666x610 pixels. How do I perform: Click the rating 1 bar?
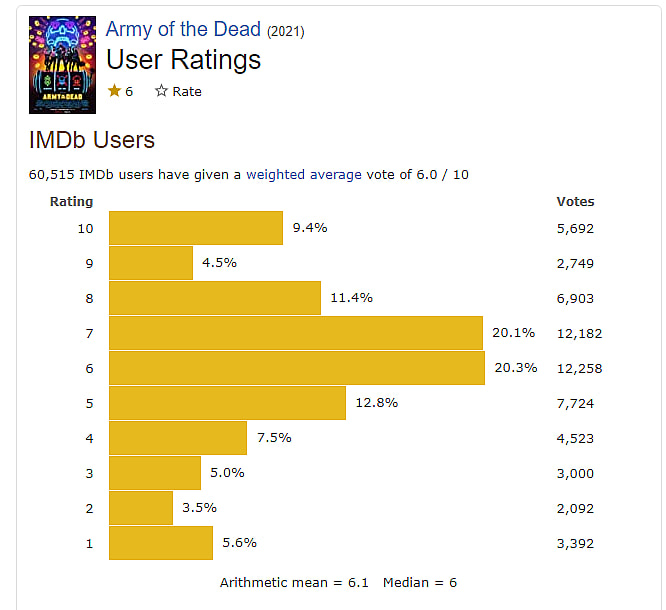click(161, 543)
